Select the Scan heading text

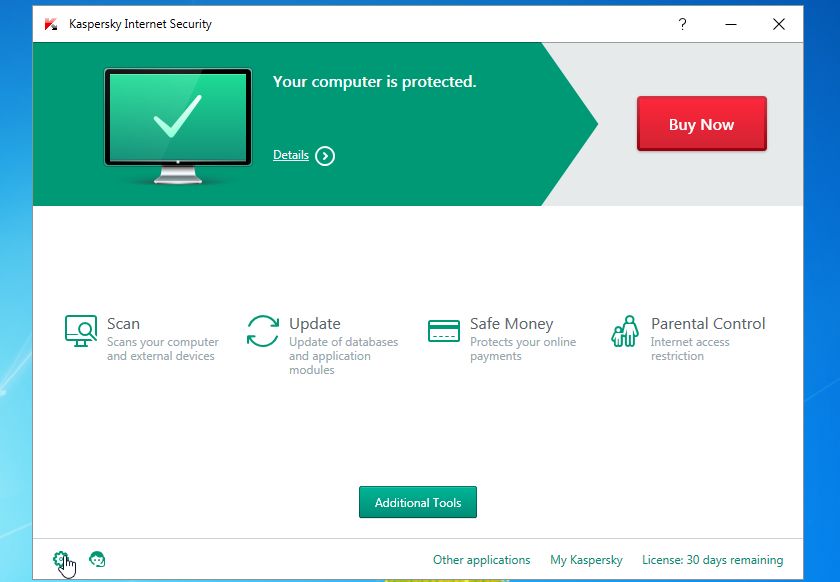(123, 324)
